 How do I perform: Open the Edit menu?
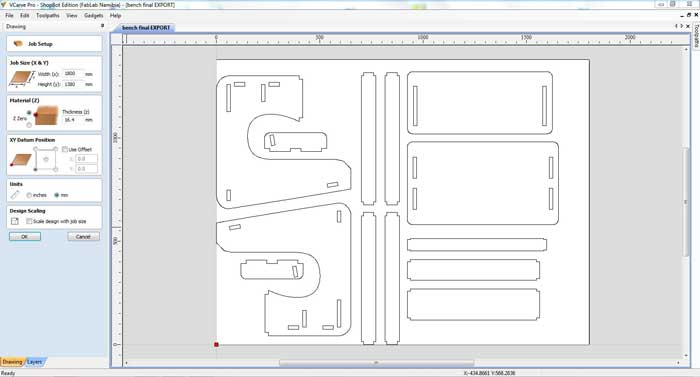tap(25, 15)
